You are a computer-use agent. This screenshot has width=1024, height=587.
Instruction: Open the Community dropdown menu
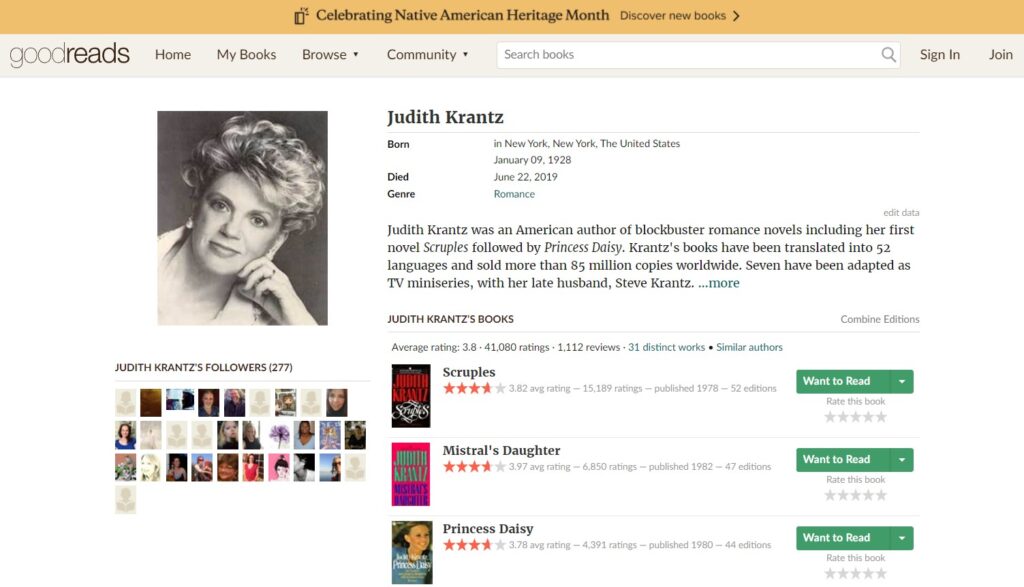pos(422,55)
